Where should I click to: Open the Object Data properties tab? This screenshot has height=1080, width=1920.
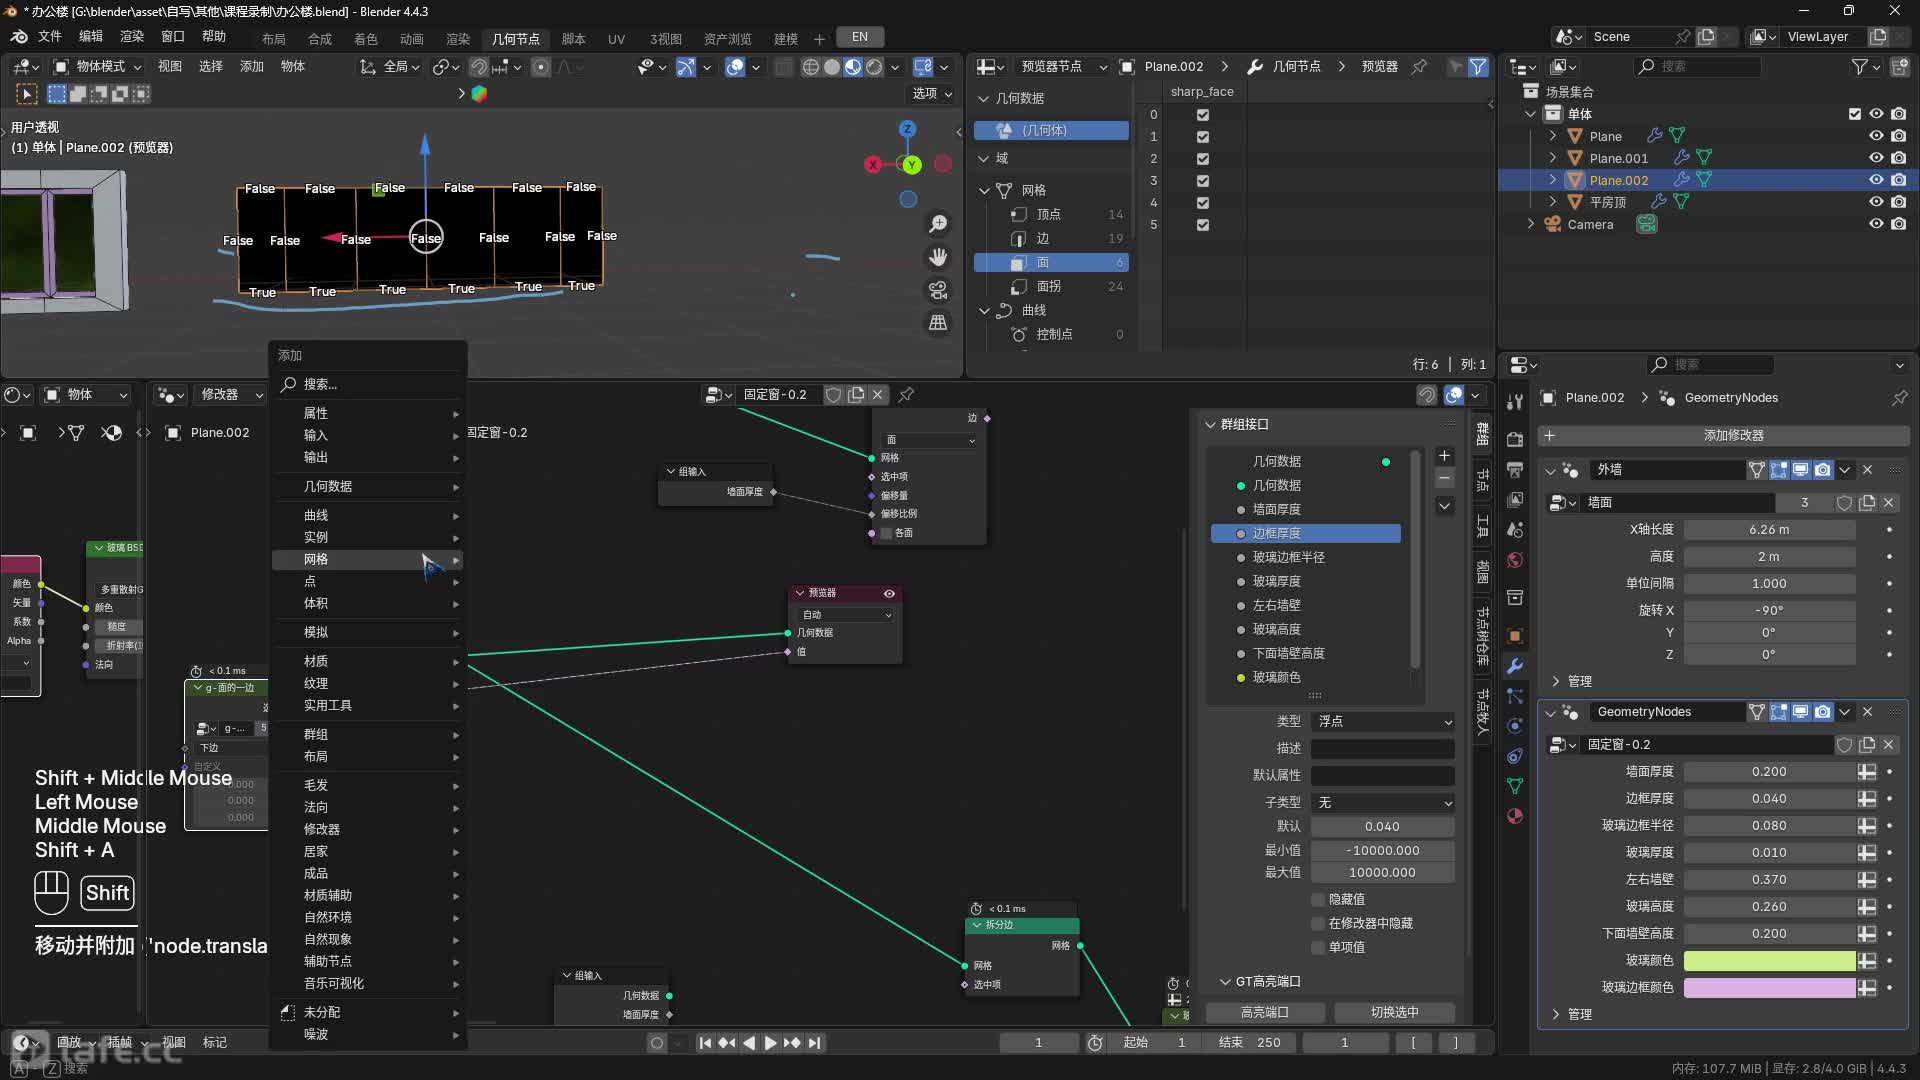click(1515, 786)
